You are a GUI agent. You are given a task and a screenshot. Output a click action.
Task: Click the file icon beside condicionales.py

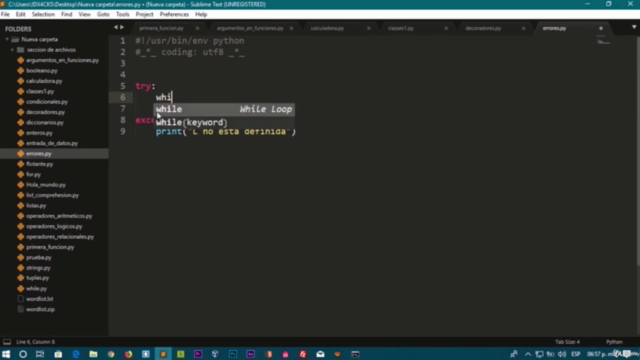point(21,102)
